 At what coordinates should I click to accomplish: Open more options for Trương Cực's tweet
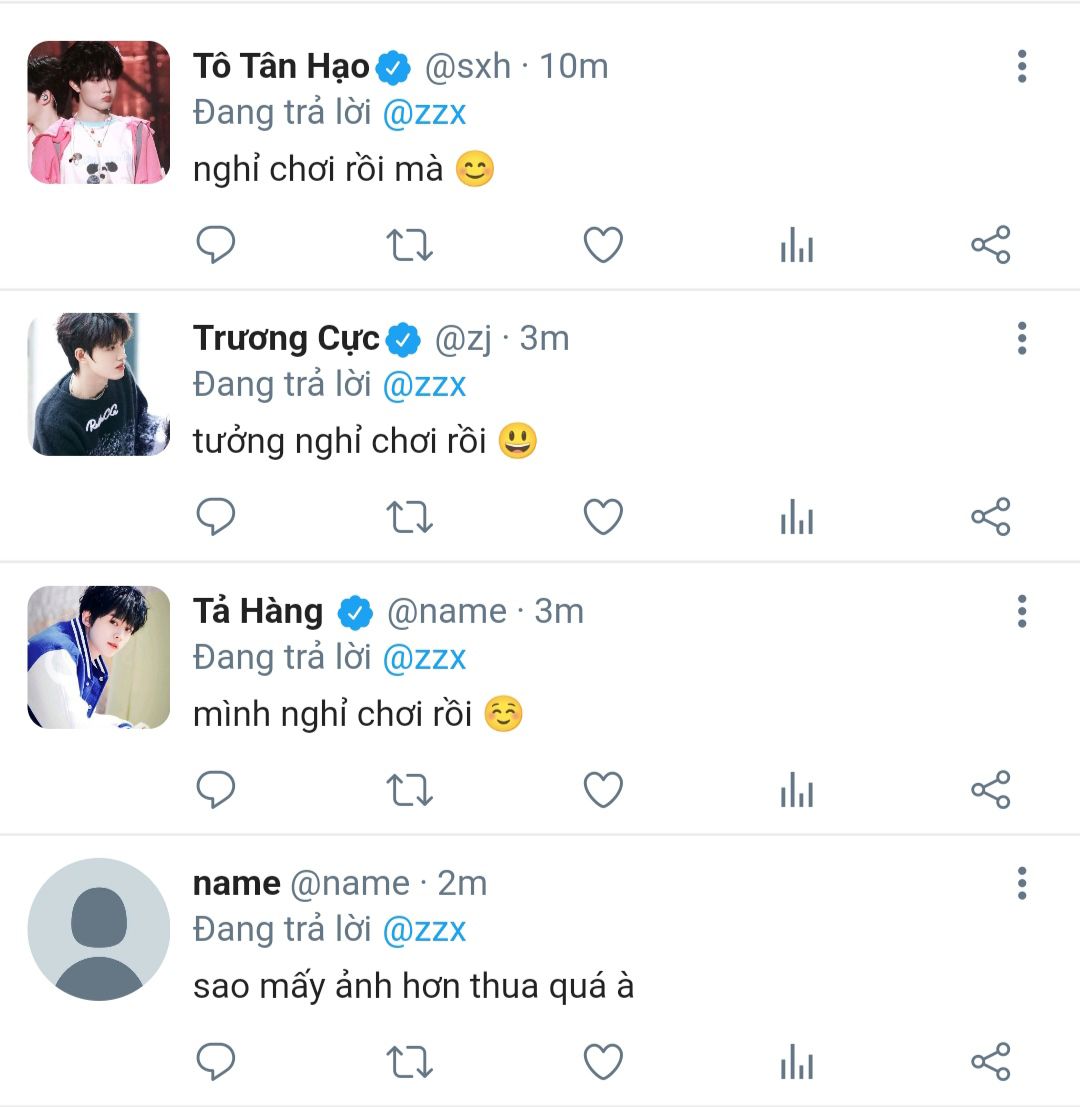pyautogui.click(x=1021, y=339)
